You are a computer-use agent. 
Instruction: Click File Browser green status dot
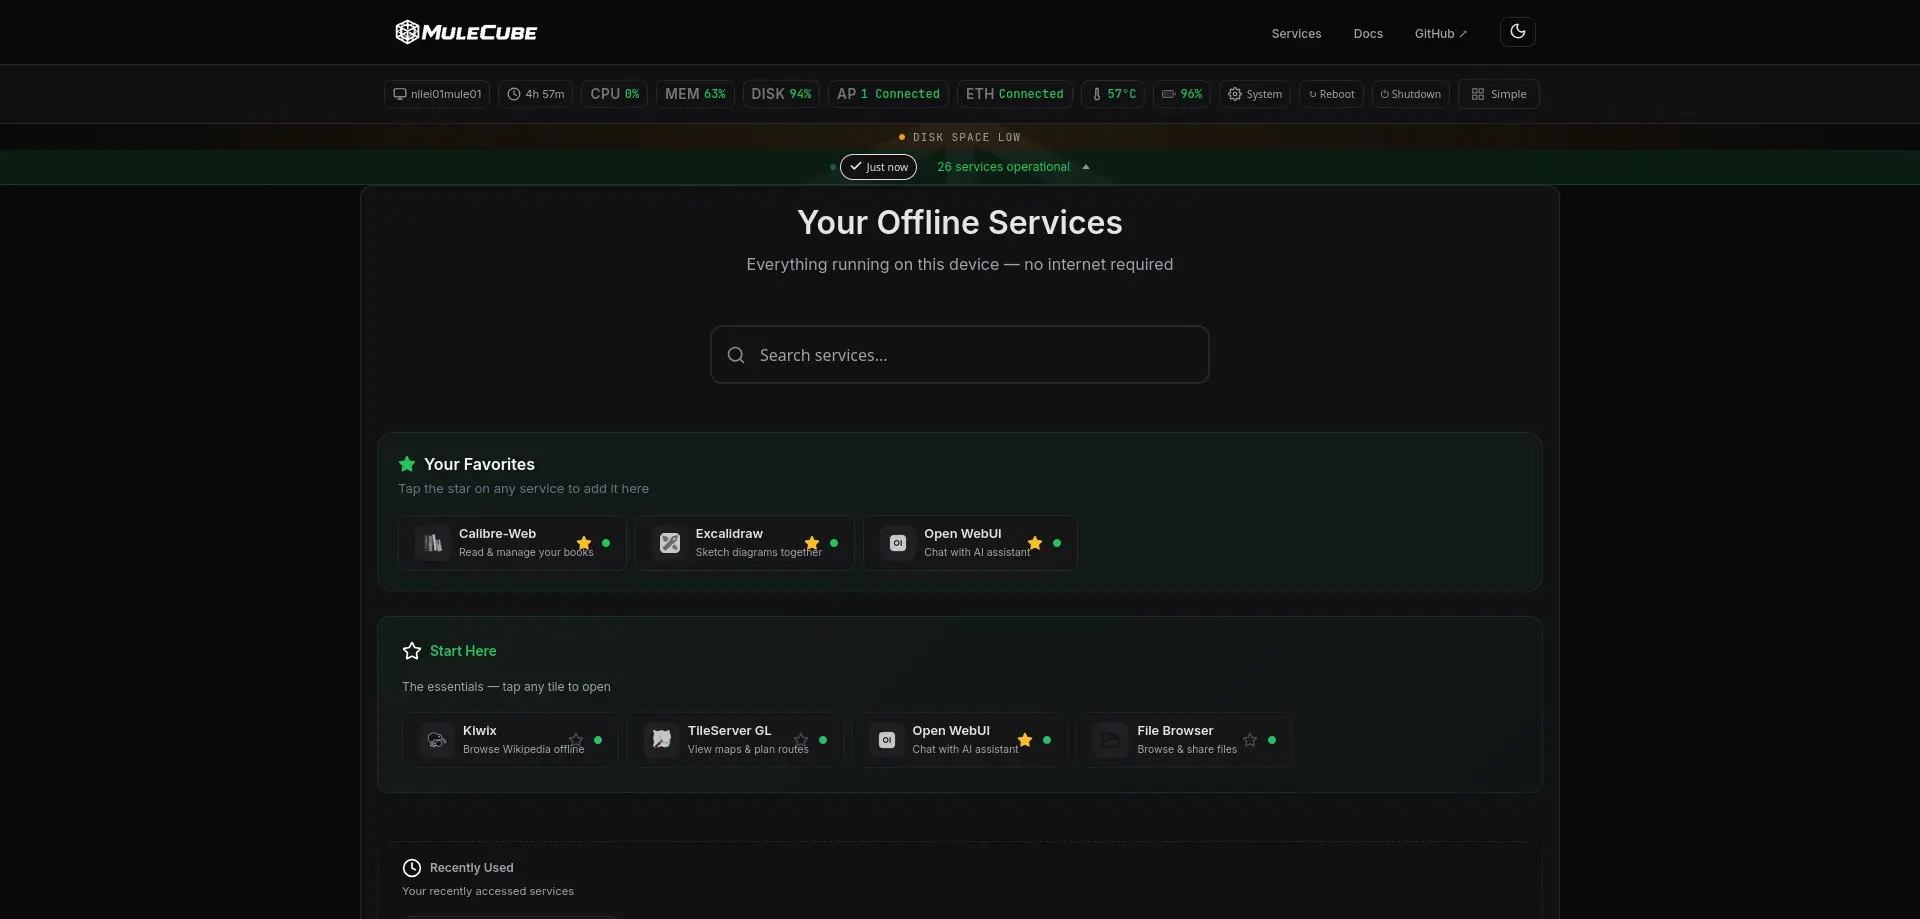click(1272, 740)
